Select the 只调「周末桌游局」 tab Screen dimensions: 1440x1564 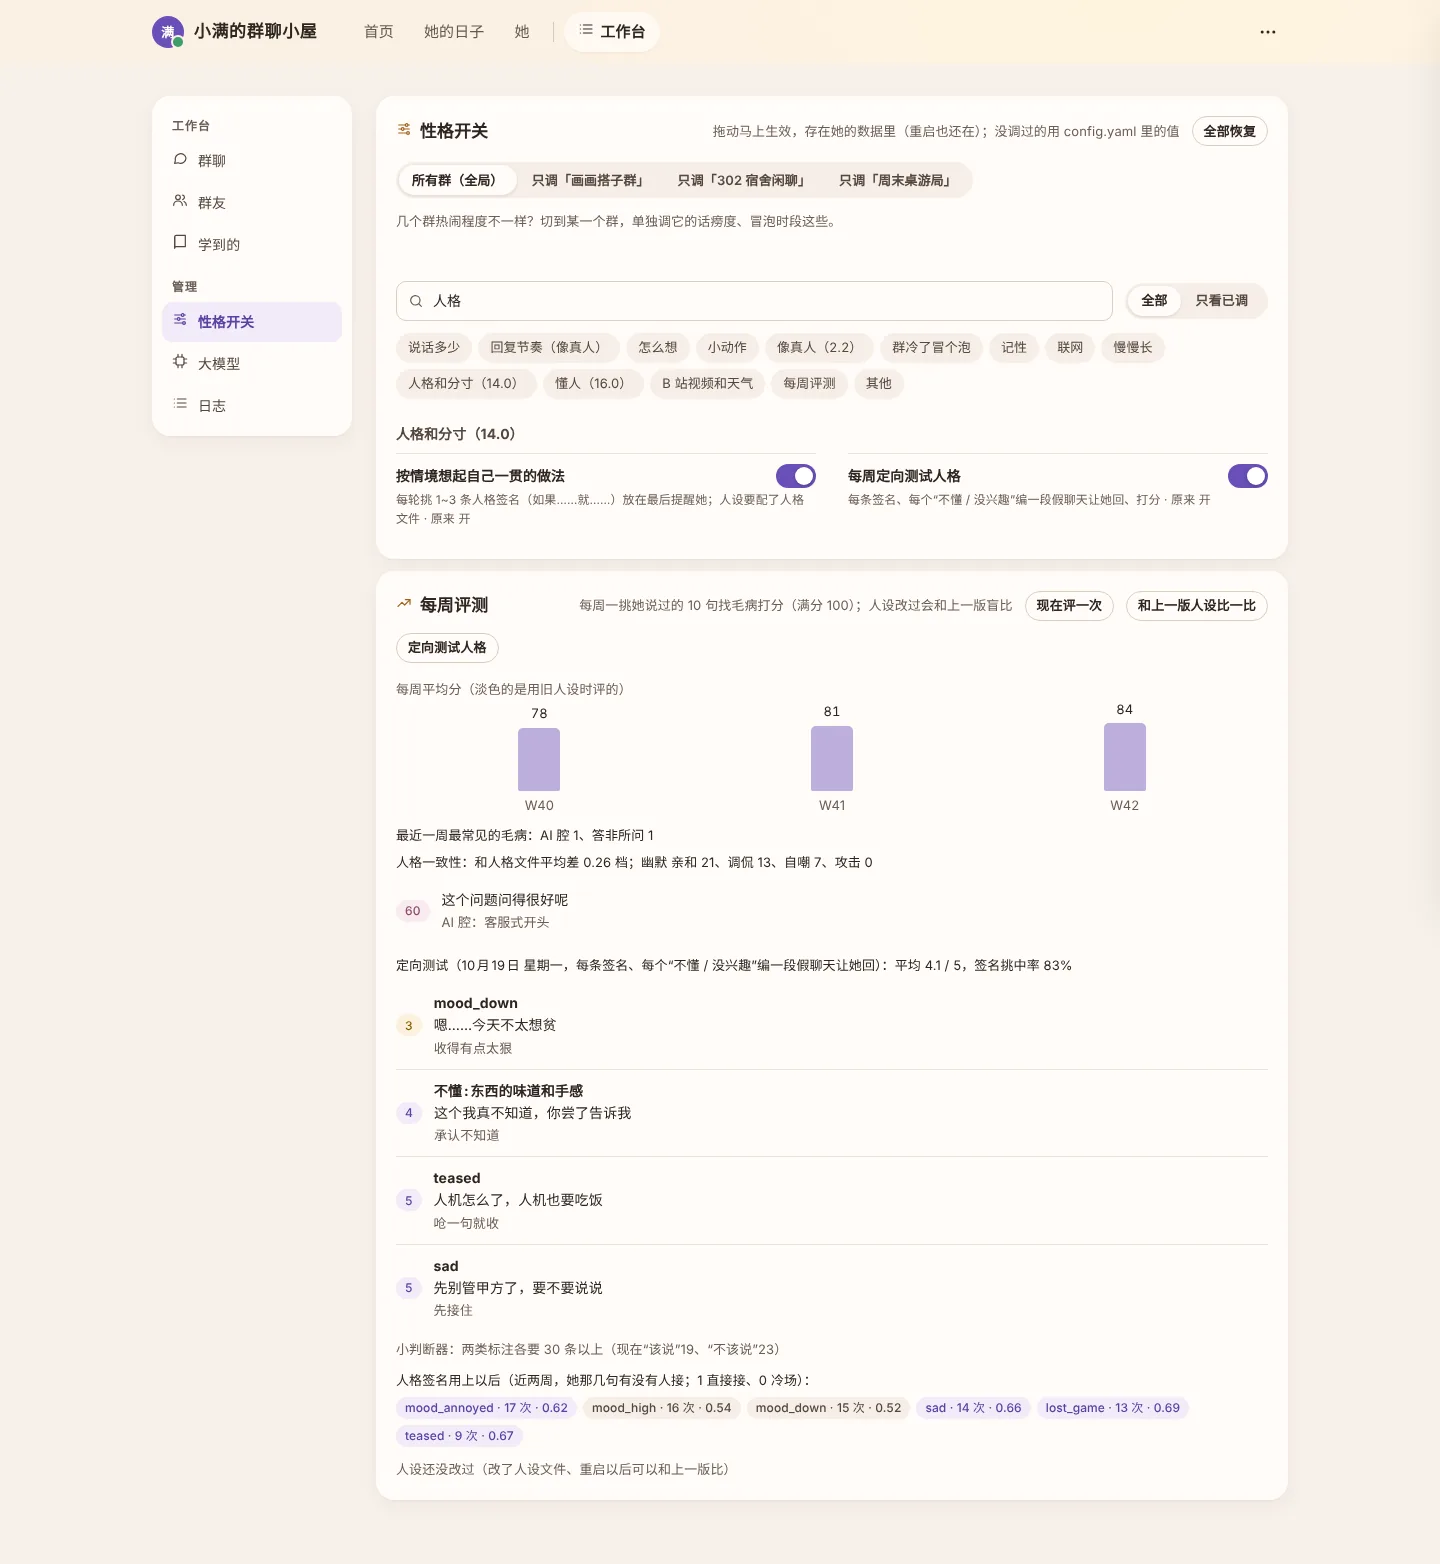[x=895, y=180]
